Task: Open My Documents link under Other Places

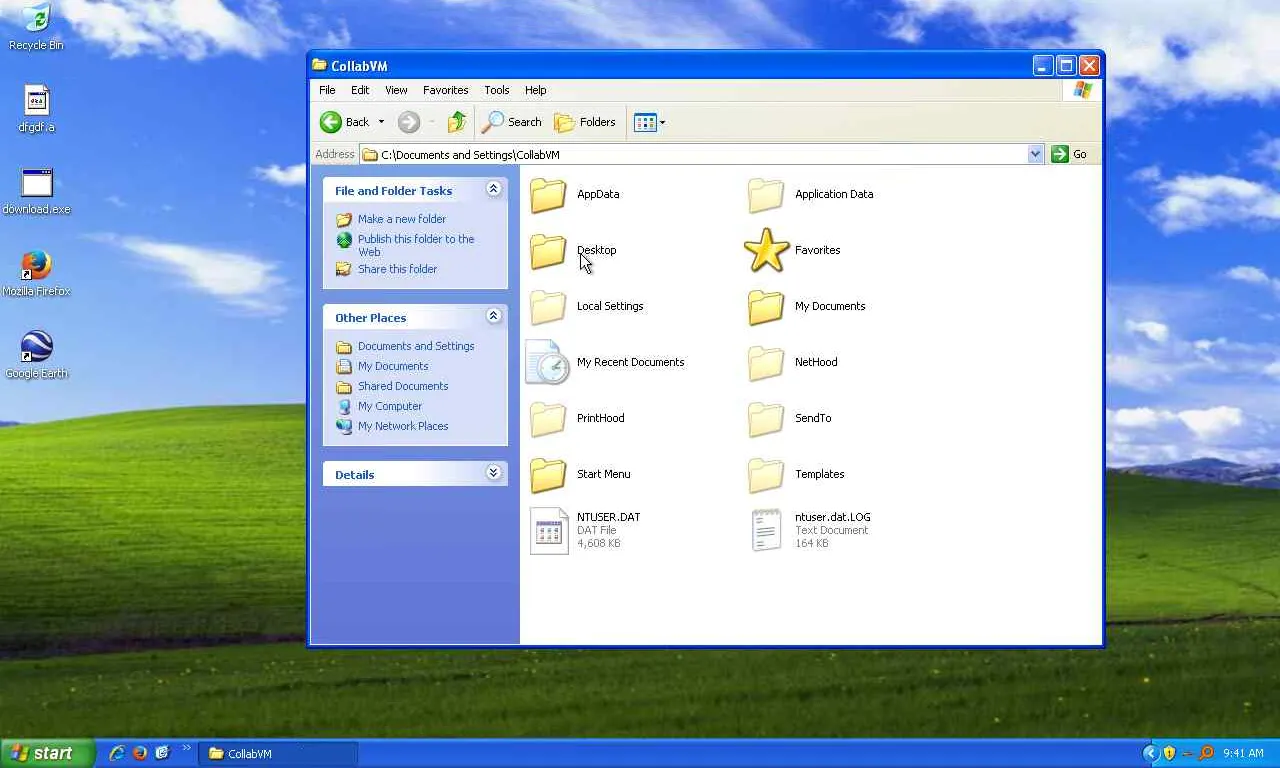Action: tap(393, 366)
